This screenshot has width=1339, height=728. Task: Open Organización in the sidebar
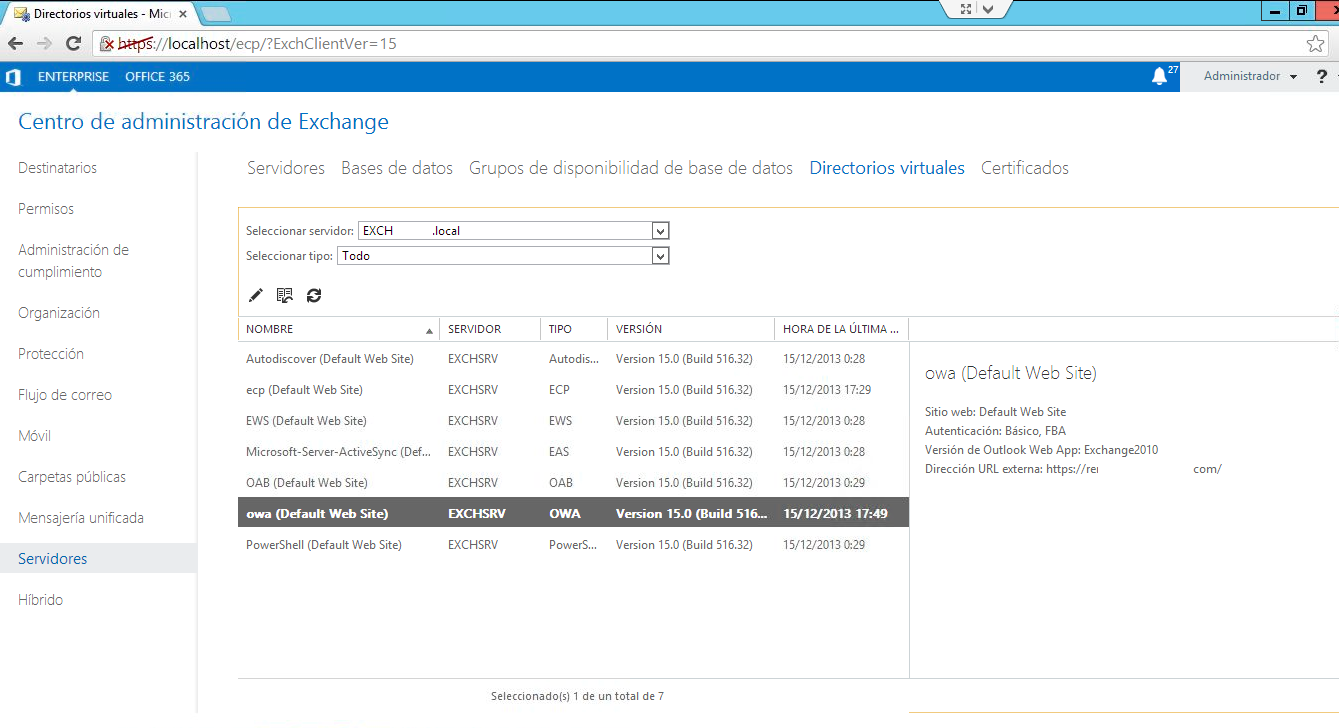click(59, 313)
